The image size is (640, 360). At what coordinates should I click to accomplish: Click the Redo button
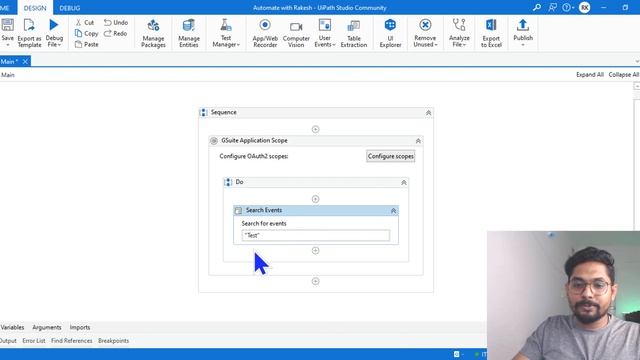(116, 33)
